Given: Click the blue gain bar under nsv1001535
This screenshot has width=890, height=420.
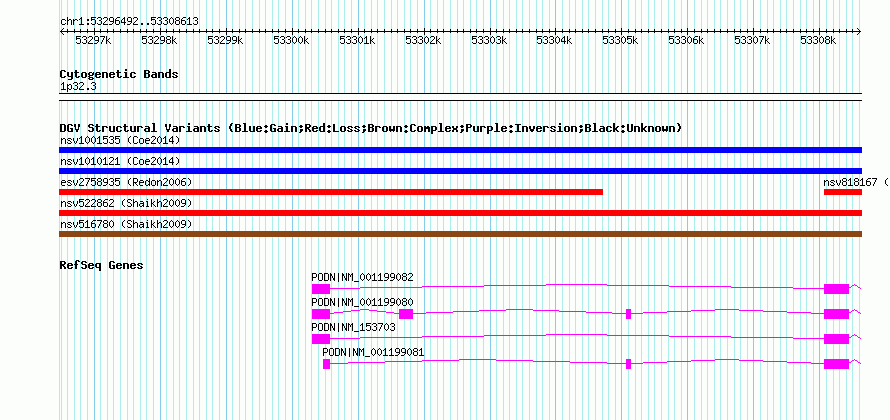Looking at the screenshot, I should pos(460,150).
